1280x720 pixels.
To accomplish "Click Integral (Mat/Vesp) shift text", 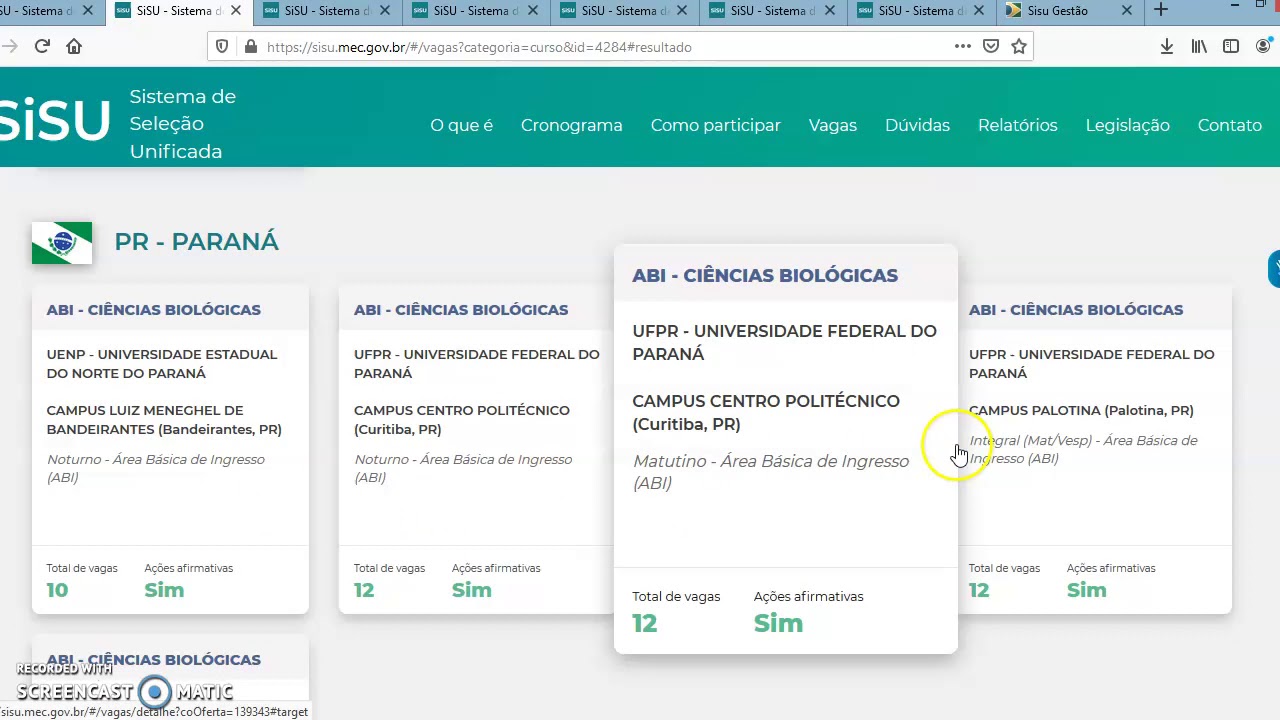I will [1083, 449].
